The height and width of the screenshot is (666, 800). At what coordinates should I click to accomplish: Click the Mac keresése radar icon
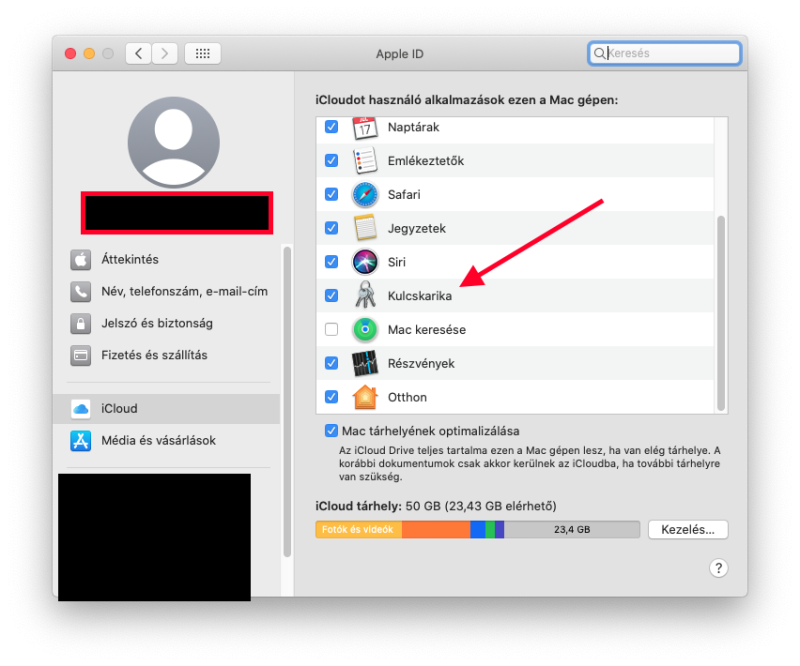point(365,330)
